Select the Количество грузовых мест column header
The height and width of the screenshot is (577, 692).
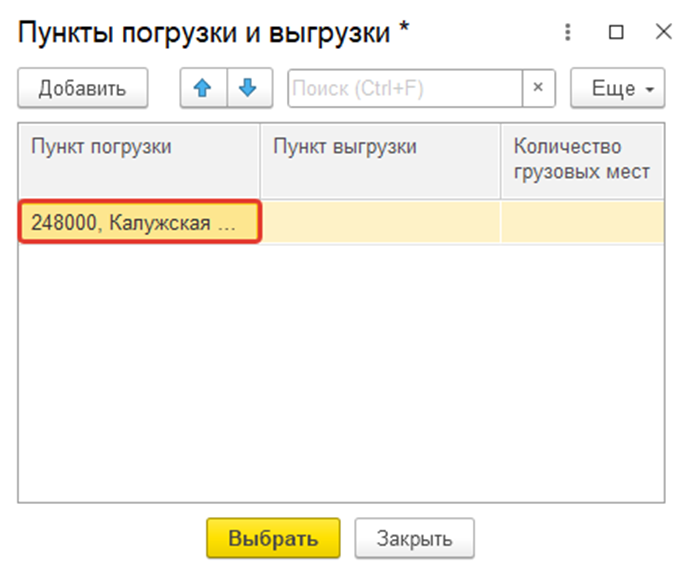582,161
